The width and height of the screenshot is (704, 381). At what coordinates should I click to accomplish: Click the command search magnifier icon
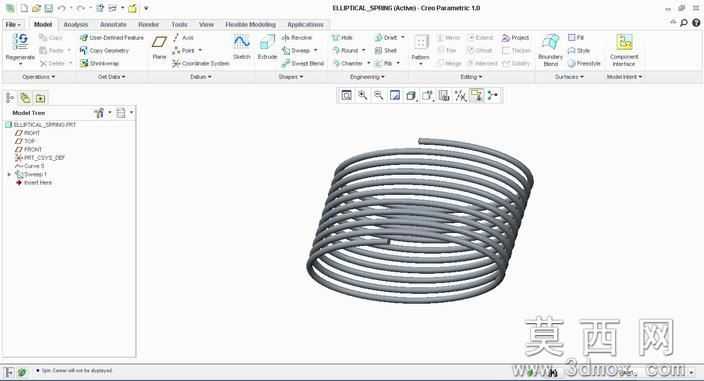pos(683,22)
